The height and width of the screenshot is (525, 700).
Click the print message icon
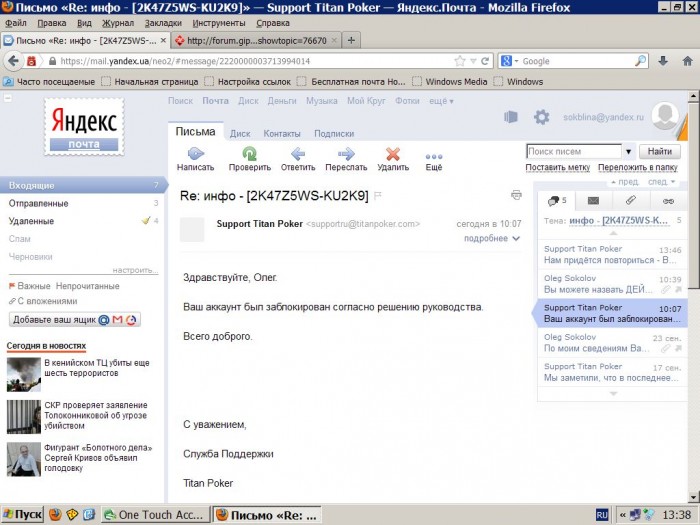coord(516,195)
